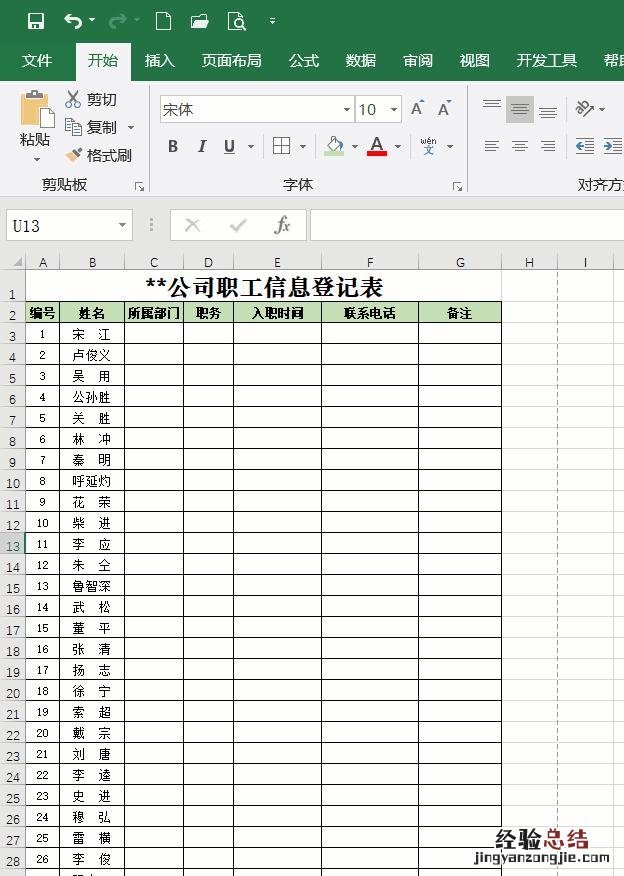Select column F header
624x876 pixels.
click(x=370, y=262)
